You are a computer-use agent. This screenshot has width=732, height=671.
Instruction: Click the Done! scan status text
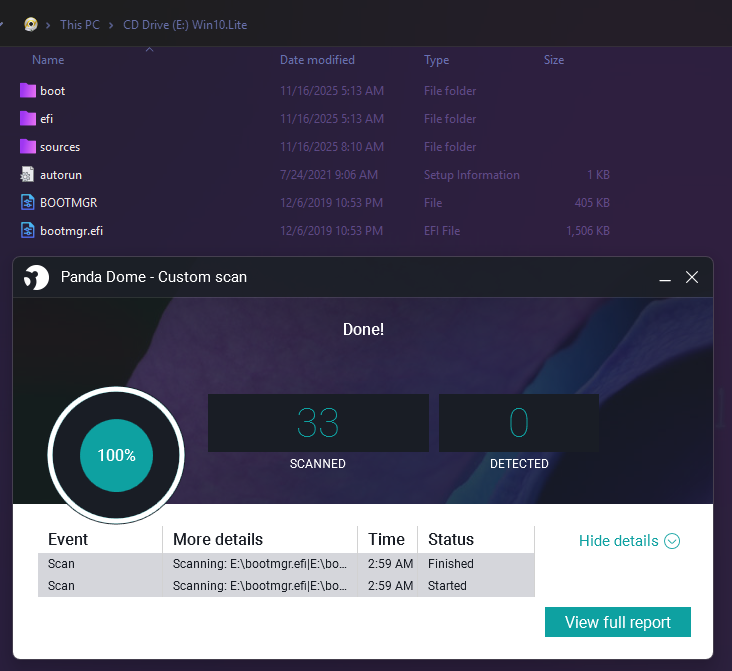(x=363, y=329)
